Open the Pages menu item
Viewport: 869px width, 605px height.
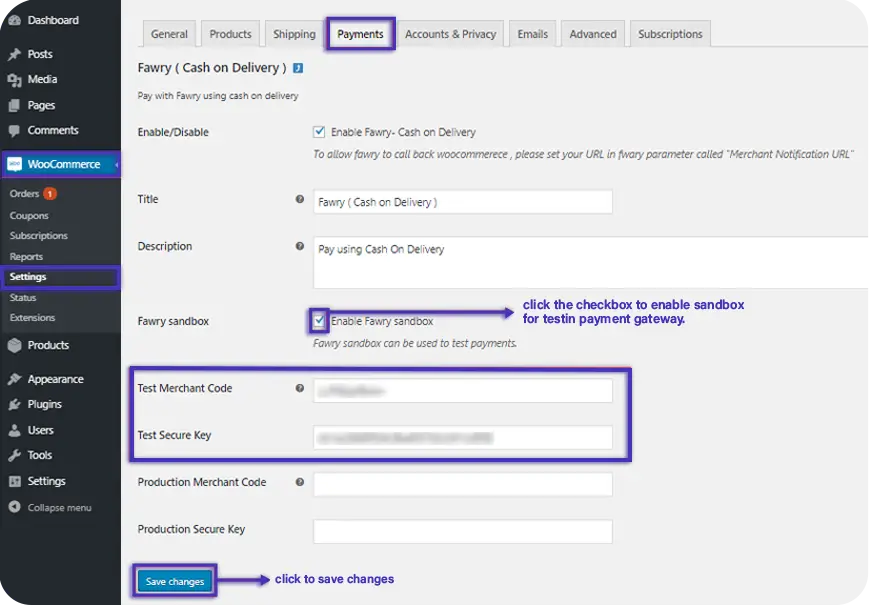[41, 105]
